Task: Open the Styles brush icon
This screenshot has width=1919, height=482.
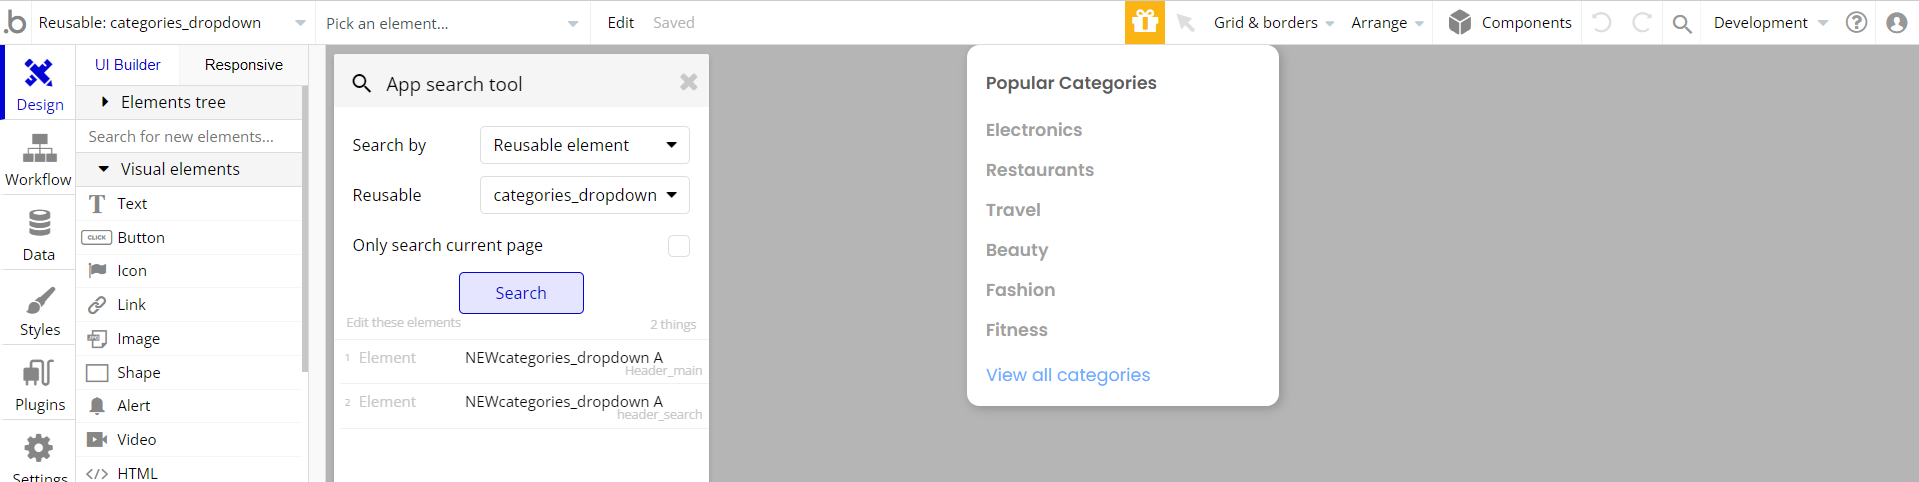Action: coord(39,299)
